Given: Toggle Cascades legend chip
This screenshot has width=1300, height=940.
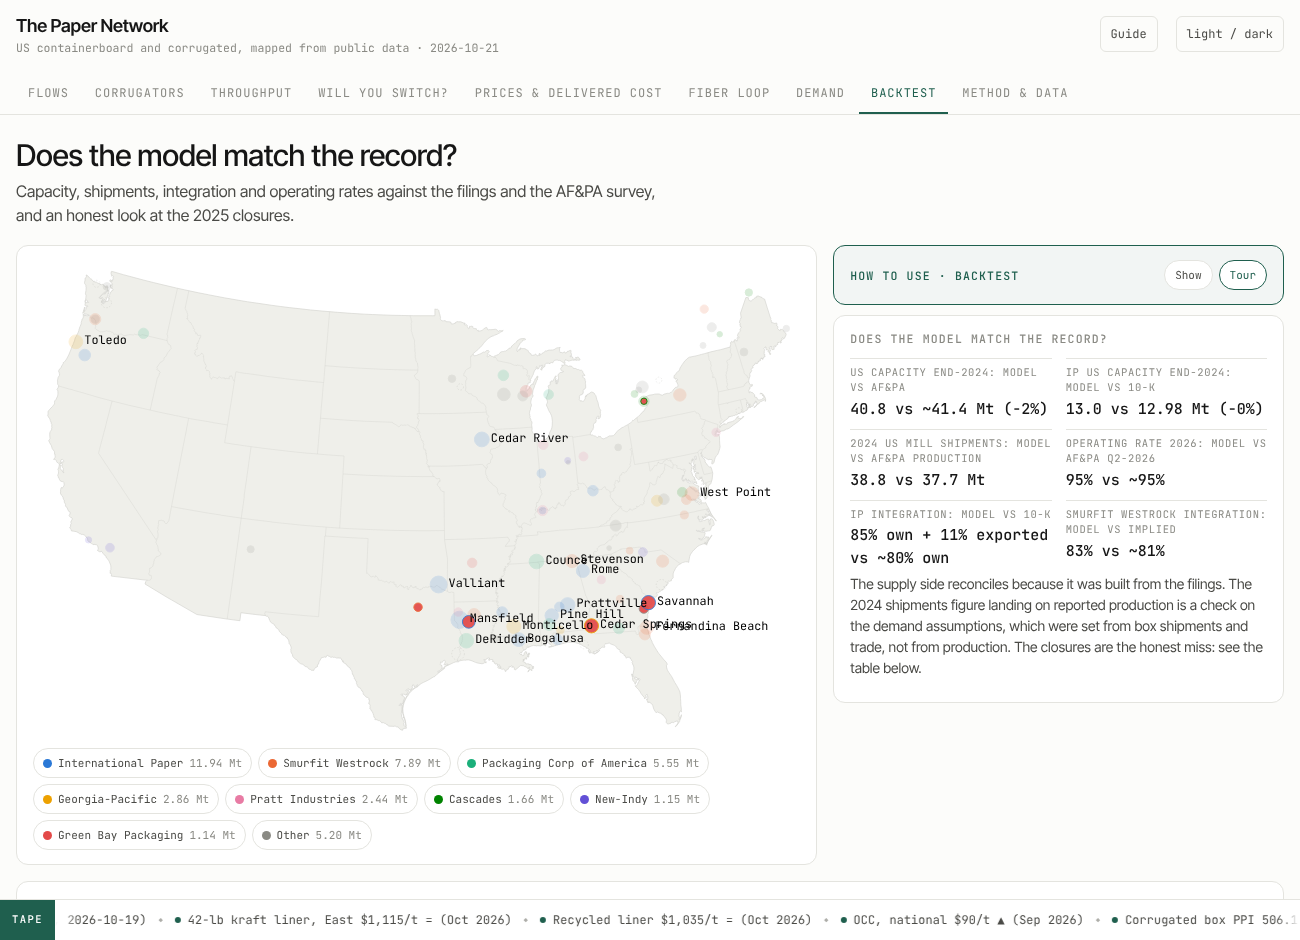Looking at the screenshot, I should [494, 799].
